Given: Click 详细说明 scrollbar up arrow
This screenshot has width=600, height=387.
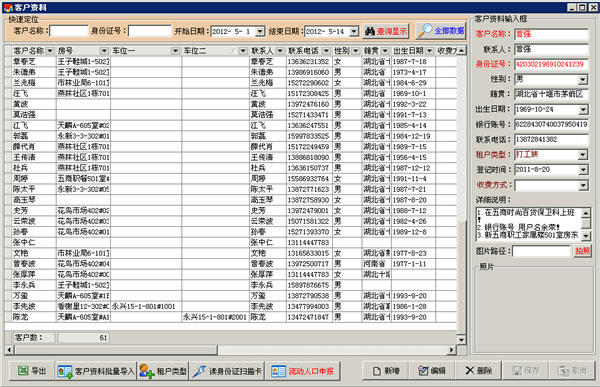Looking at the screenshot, I should (x=586, y=212).
